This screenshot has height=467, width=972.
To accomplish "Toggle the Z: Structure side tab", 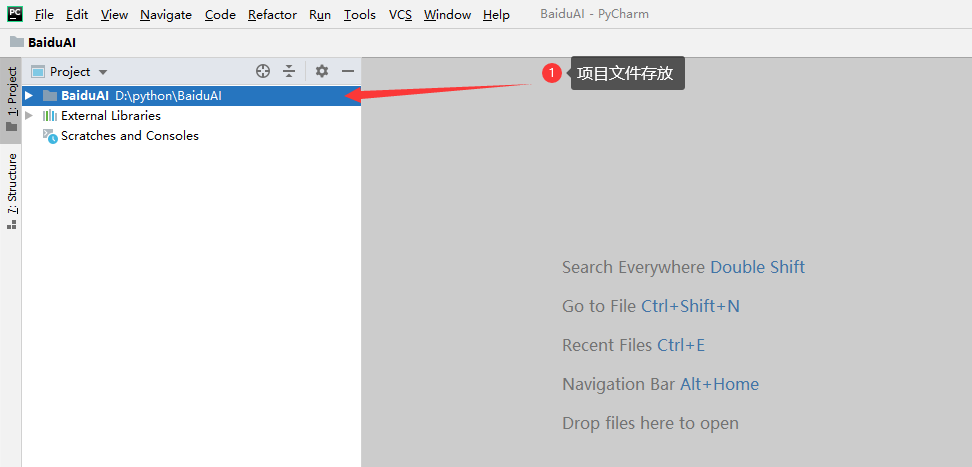I will (x=12, y=191).
